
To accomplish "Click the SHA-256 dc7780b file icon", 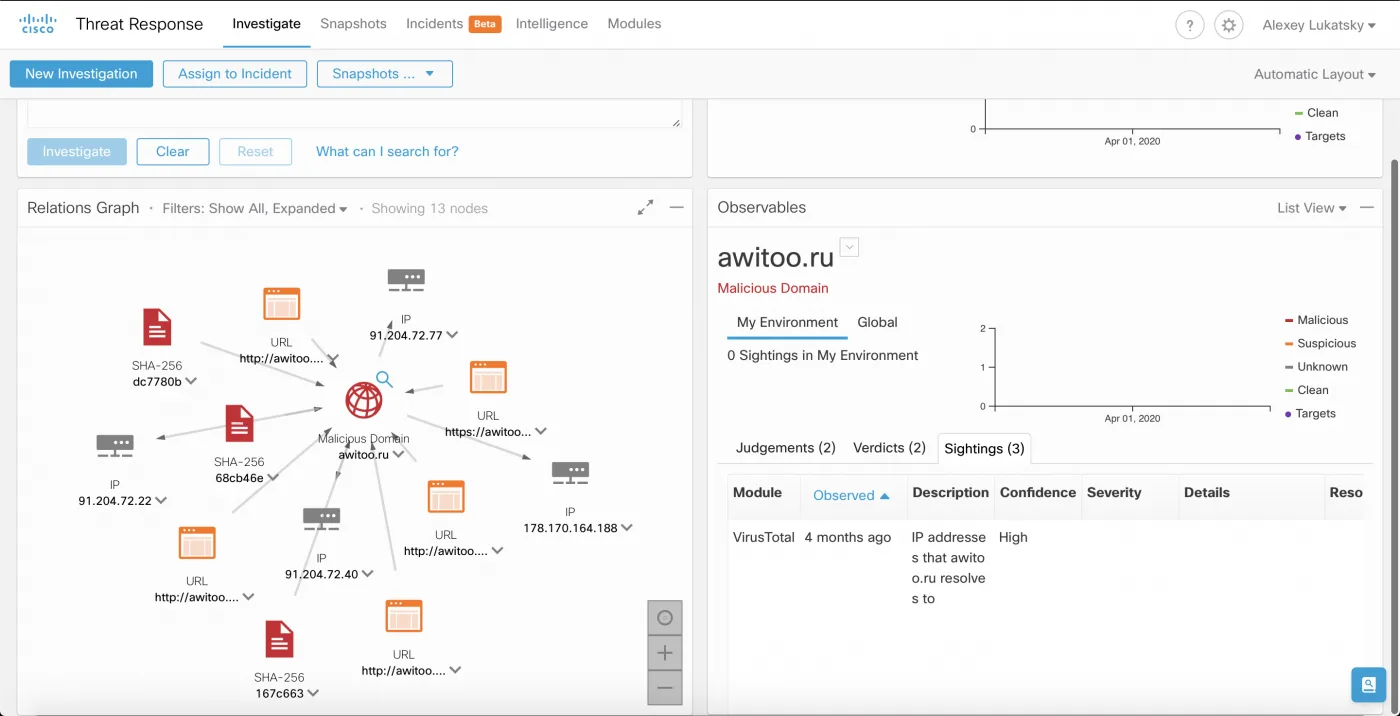I will click(157, 327).
